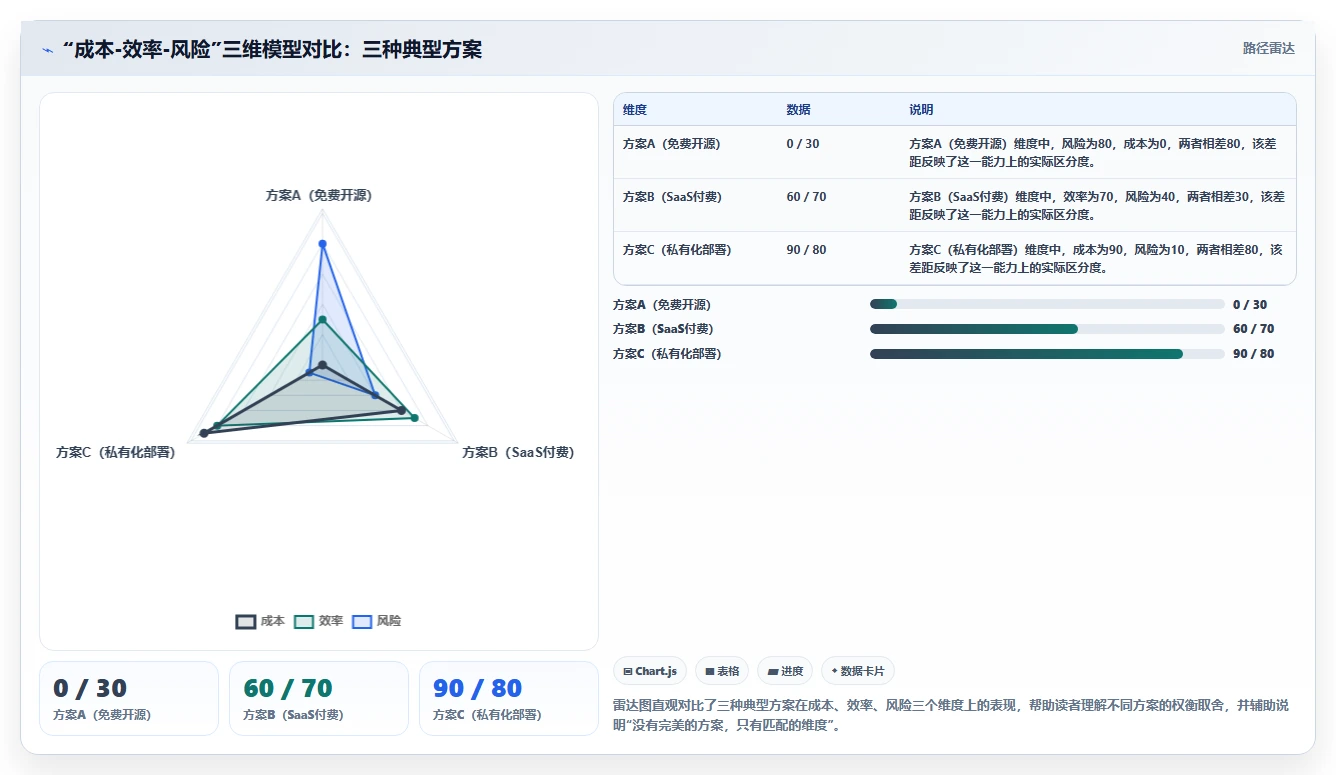Click the 方案C progress bar
The image size is (1336, 775).
click(x=1047, y=354)
